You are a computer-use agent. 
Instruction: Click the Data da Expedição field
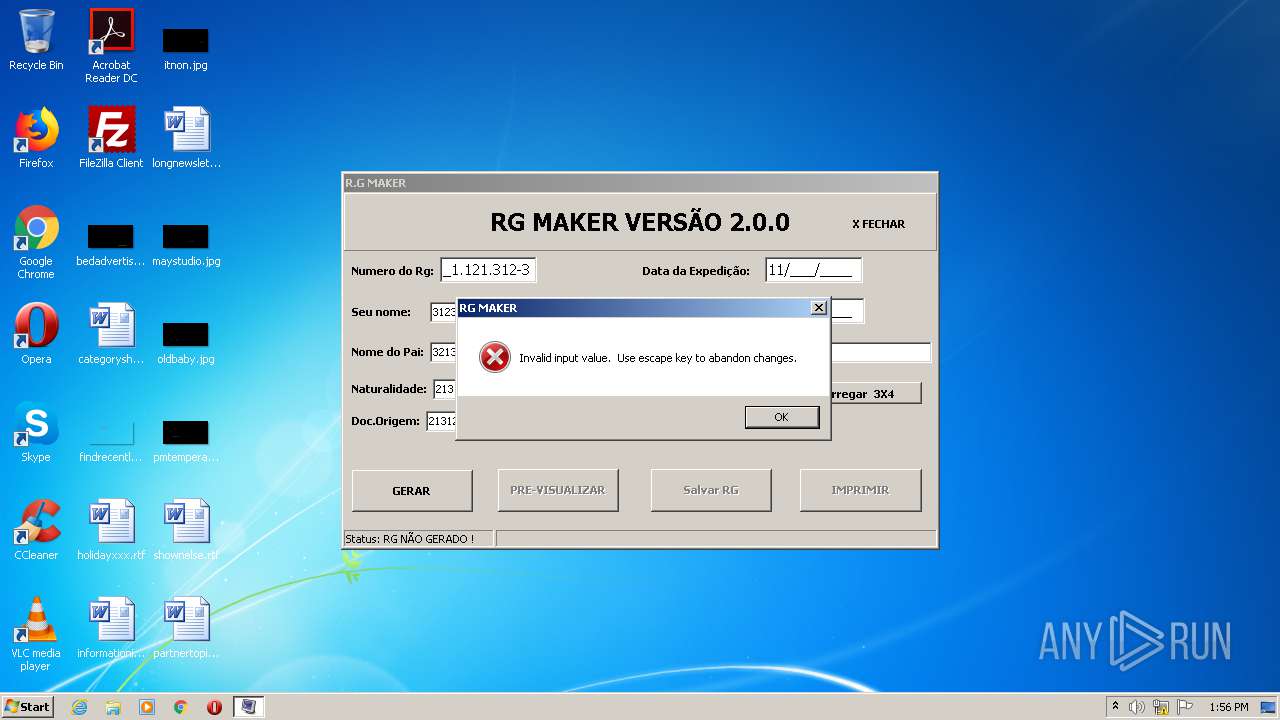(813, 270)
